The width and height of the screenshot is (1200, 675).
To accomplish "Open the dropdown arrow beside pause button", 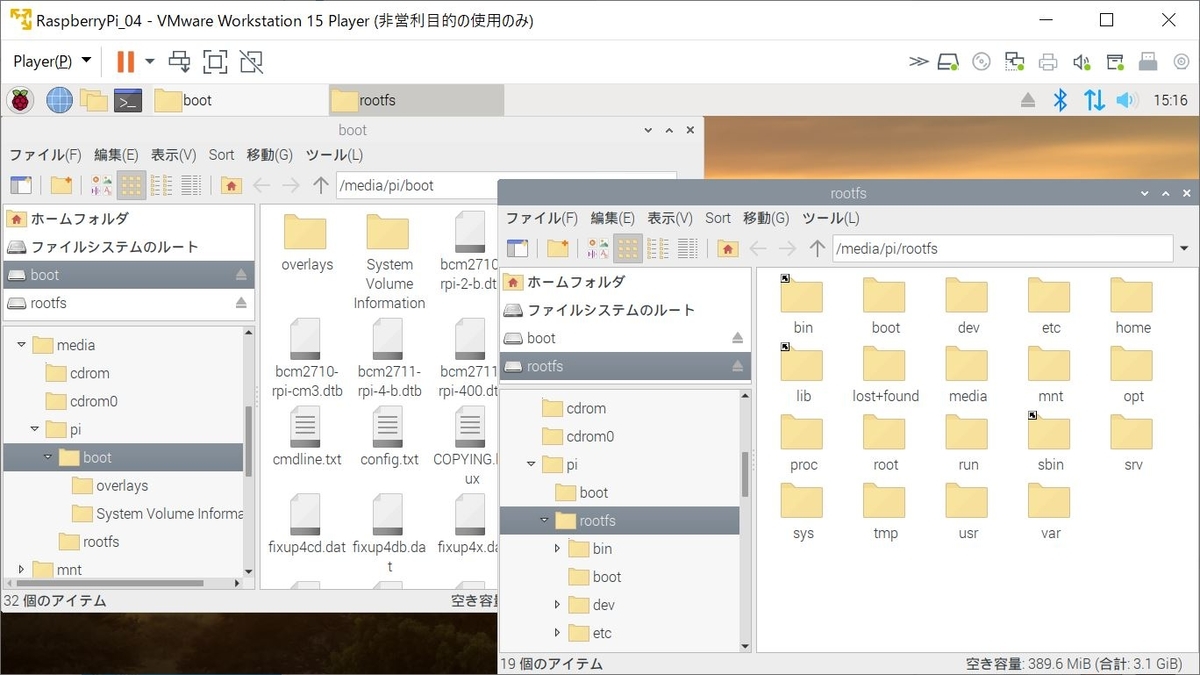I will tap(150, 62).
